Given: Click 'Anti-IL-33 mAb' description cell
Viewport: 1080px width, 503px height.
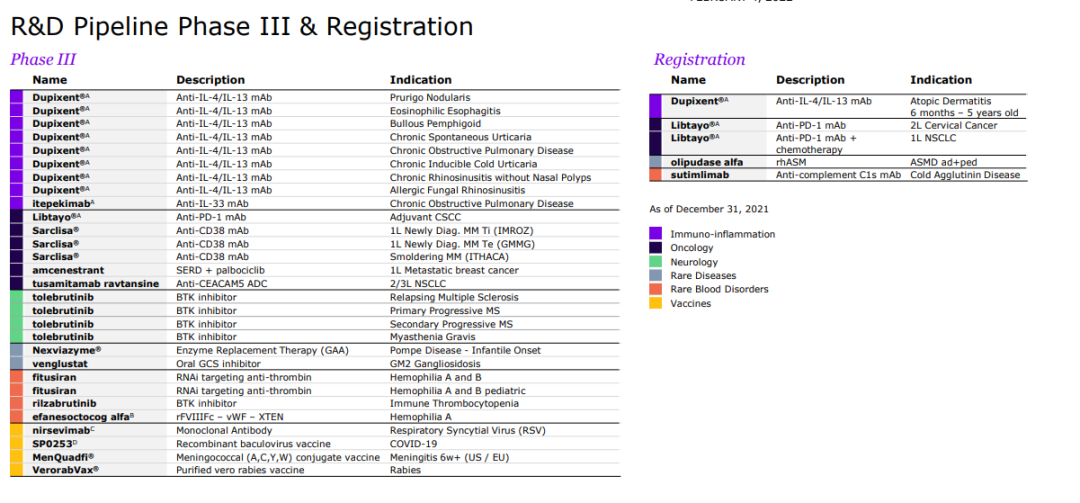Looking at the screenshot, I should [x=212, y=204].
